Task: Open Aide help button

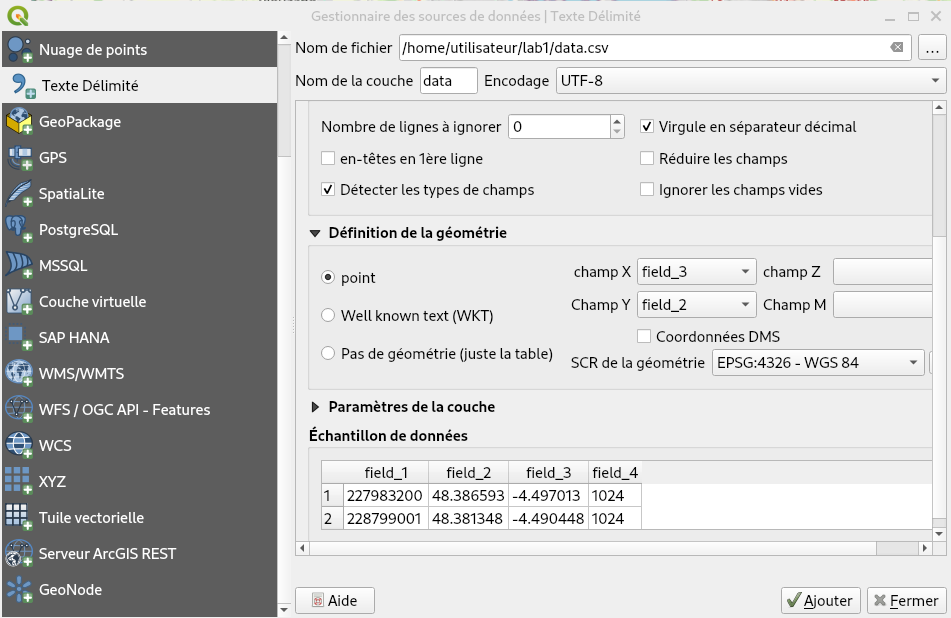Action: [335, 600]
